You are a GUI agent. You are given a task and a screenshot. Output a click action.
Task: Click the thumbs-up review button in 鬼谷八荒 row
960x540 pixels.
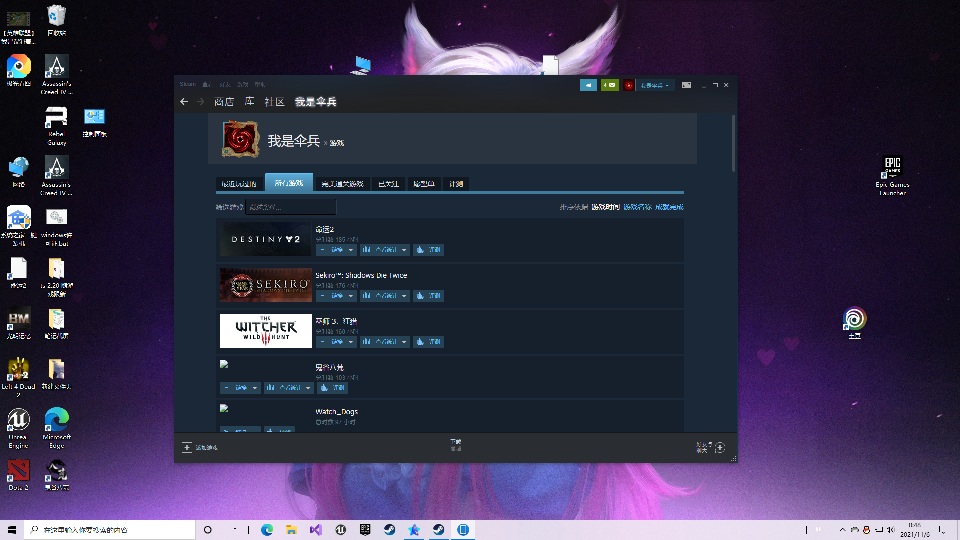[332, 388]
